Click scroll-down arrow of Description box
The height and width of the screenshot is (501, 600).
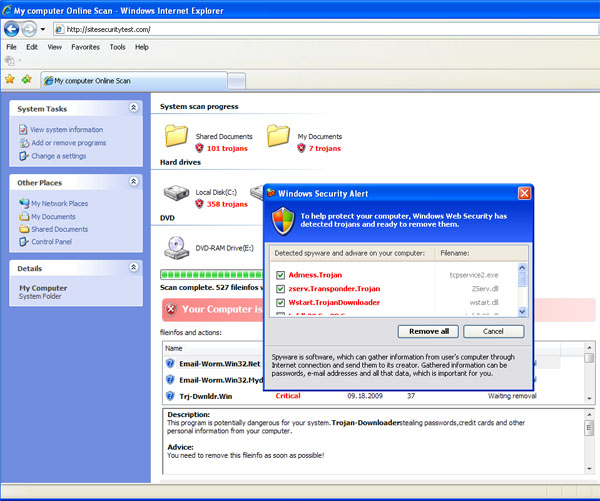pos(589,468)
